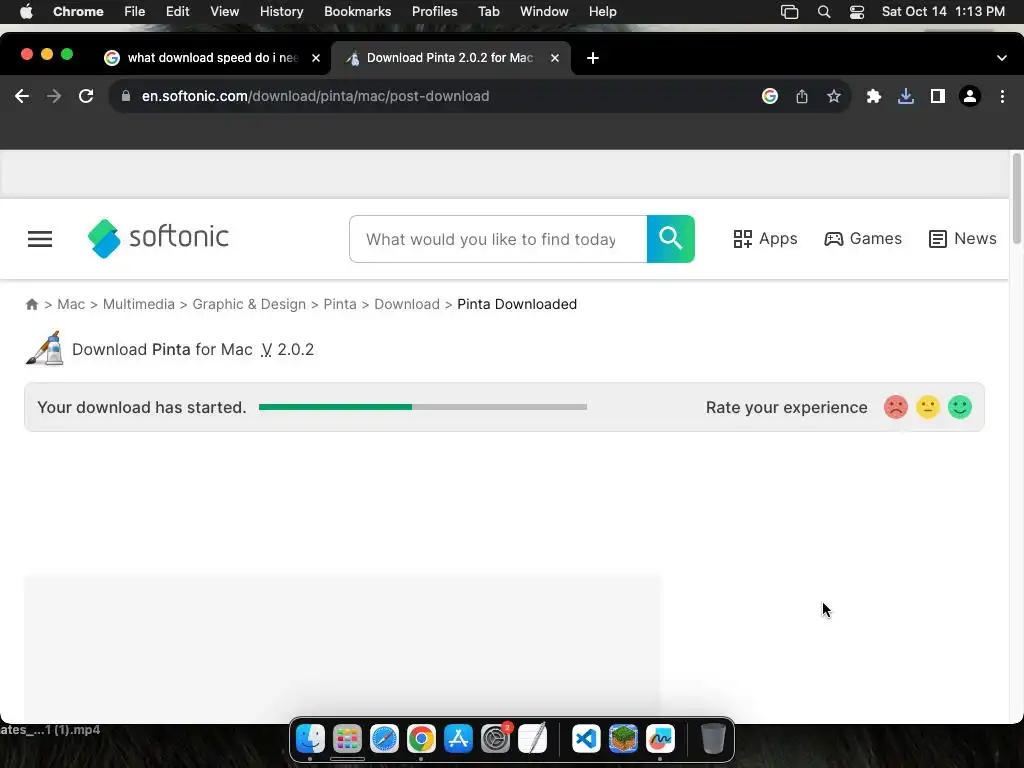Go to Games section
The image size is (1024, 768).
pyautogui.click(x=863, y=239)
